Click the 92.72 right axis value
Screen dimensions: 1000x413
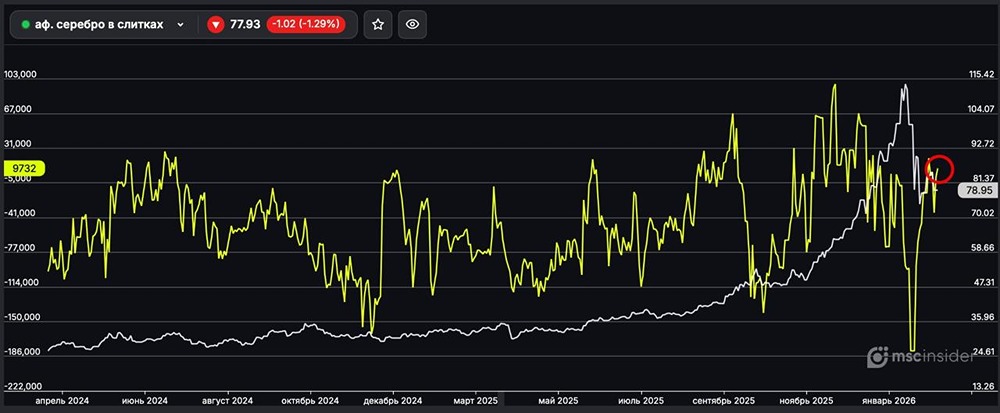click(982, 143)
